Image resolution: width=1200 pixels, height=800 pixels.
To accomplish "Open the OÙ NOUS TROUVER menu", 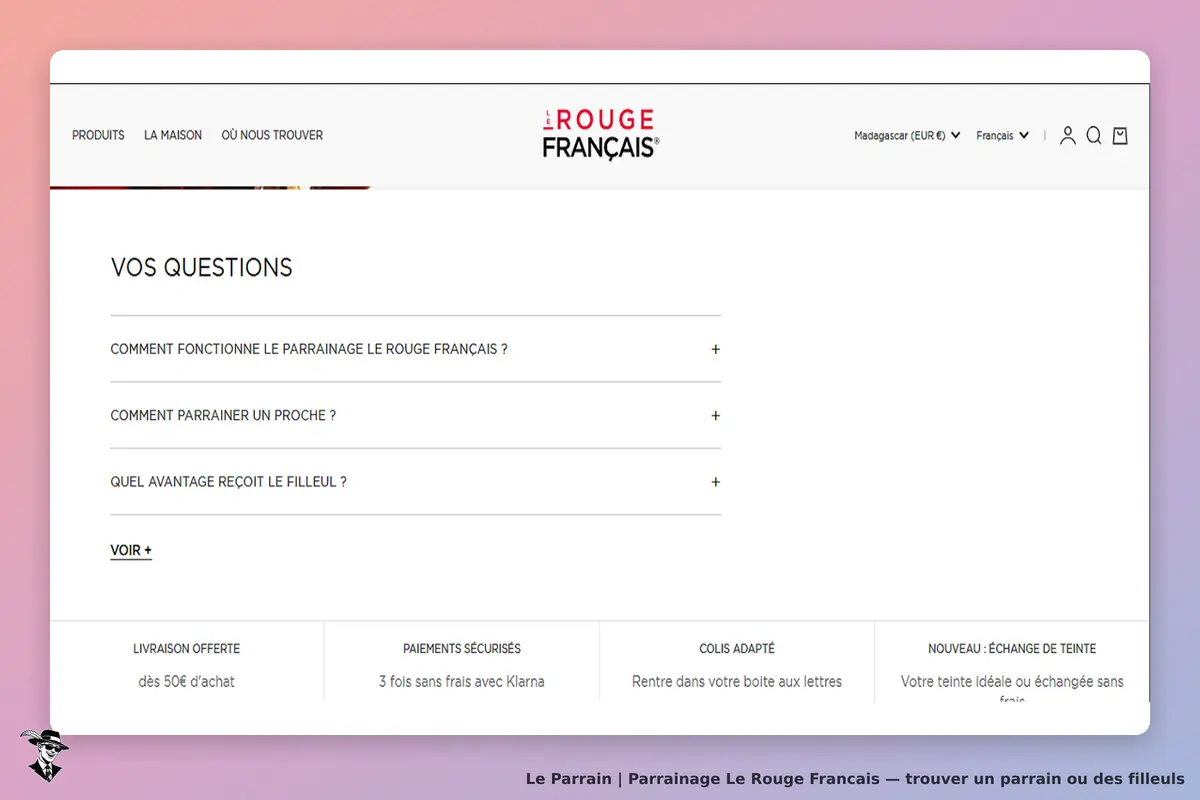I will (x=272, y=135).
